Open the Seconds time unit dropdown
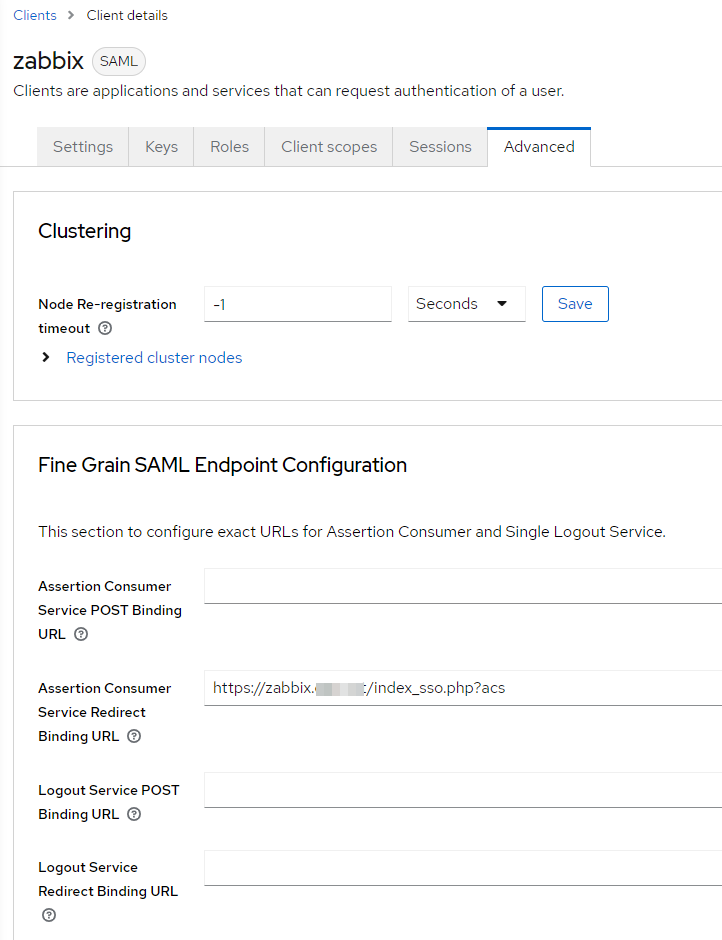Viewport: 722px width, 940px height. 466,304
